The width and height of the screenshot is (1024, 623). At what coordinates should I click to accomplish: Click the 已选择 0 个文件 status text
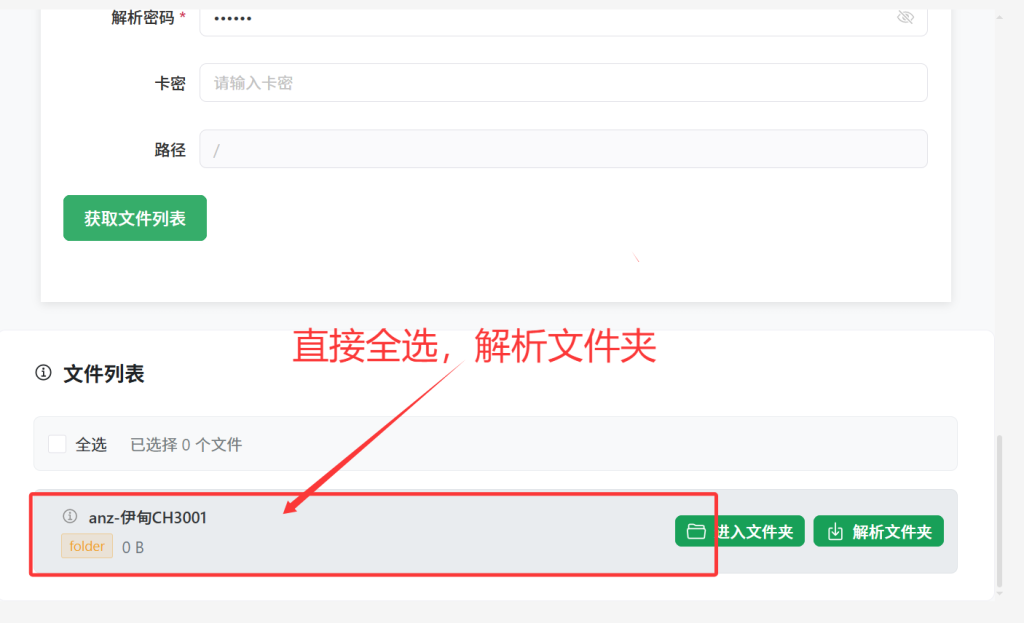pos(186,445)
